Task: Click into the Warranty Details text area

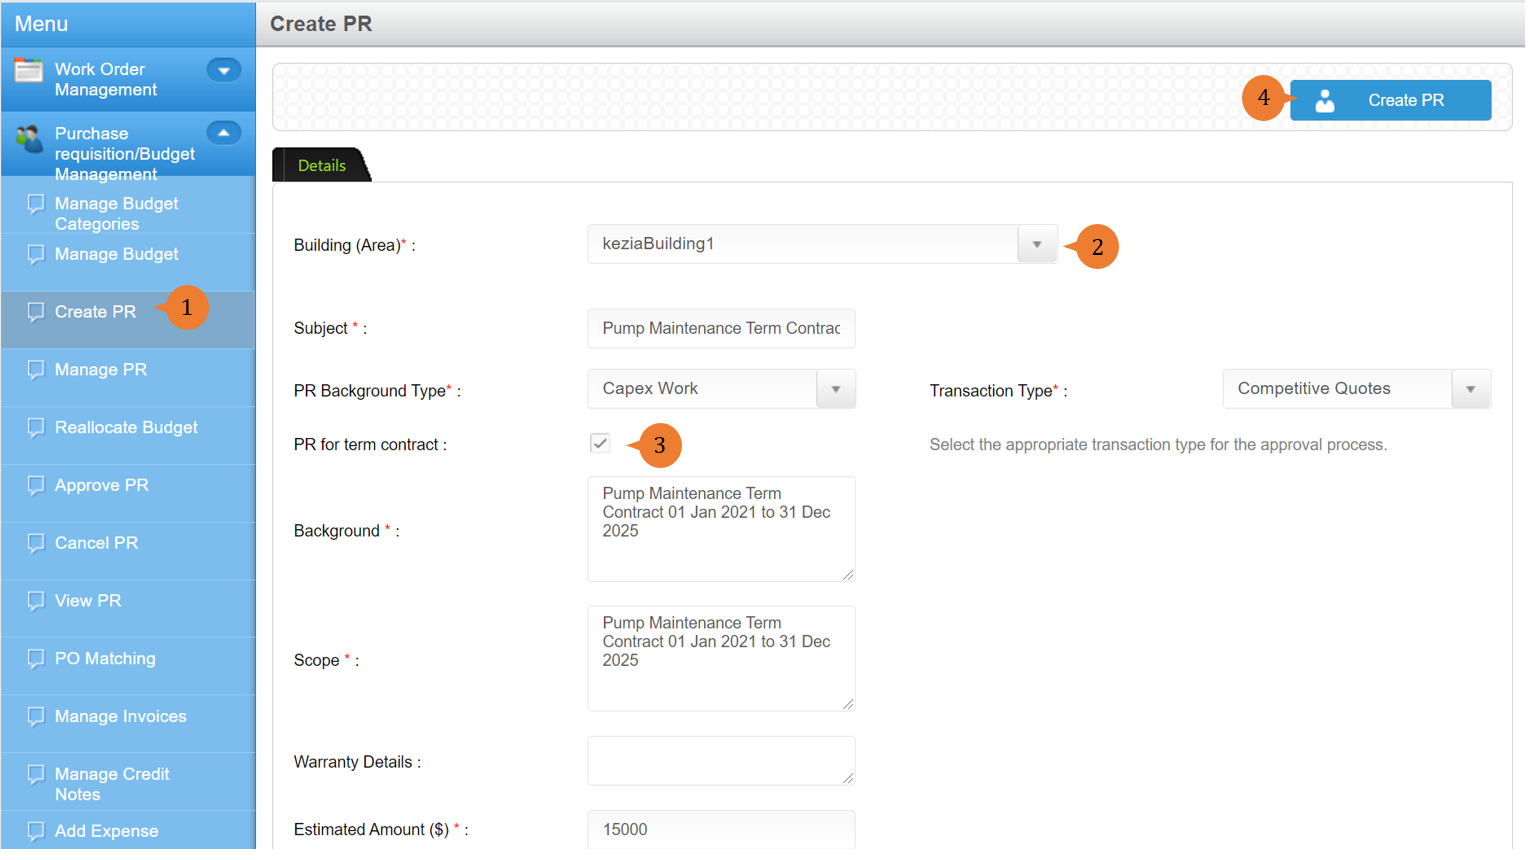Action: click(722, 762)
